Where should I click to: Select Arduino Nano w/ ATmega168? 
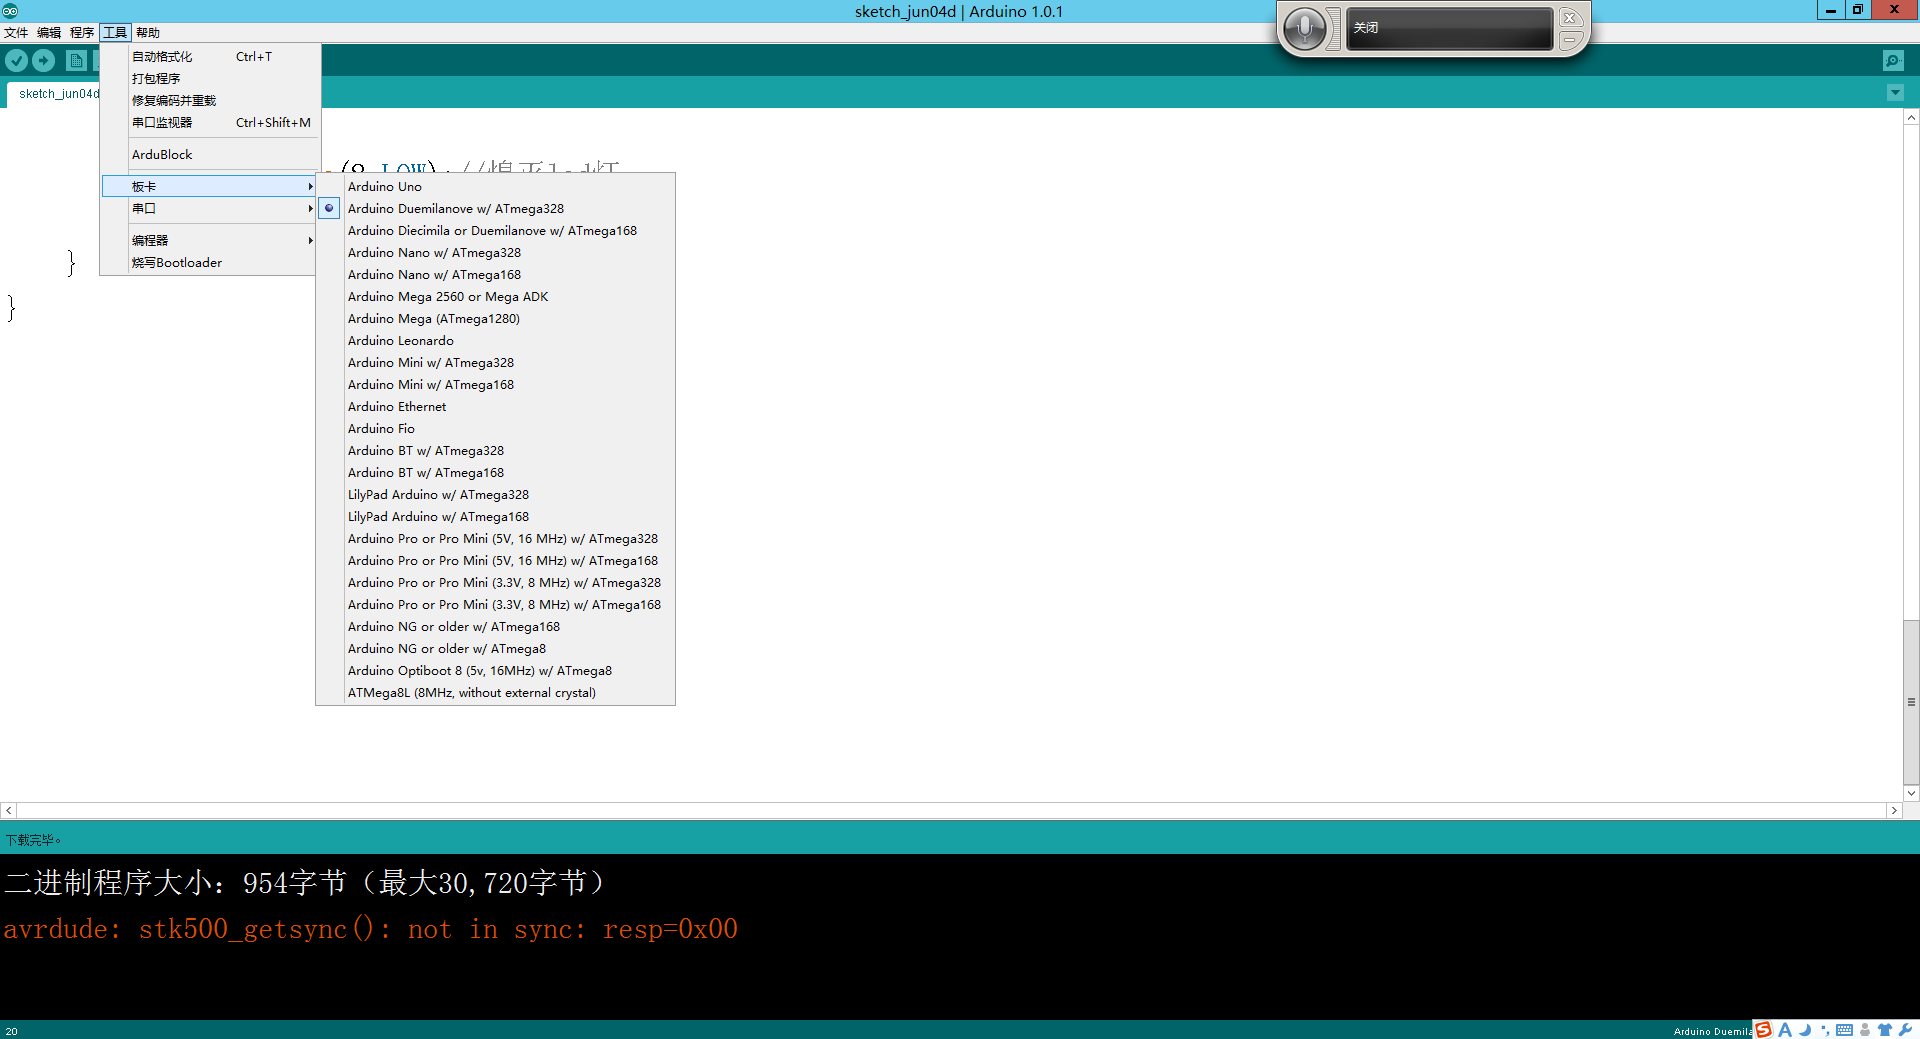[495, 274]
